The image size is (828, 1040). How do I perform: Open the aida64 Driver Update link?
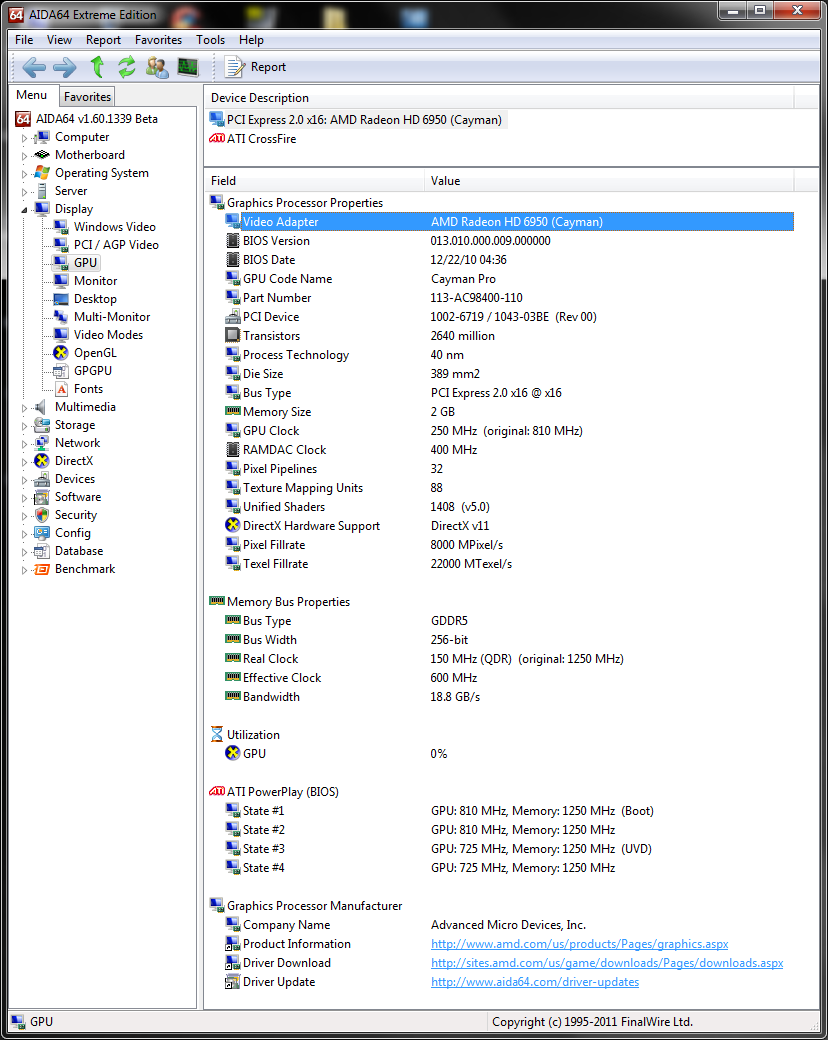pyautogui.click(x=535, y=982)
